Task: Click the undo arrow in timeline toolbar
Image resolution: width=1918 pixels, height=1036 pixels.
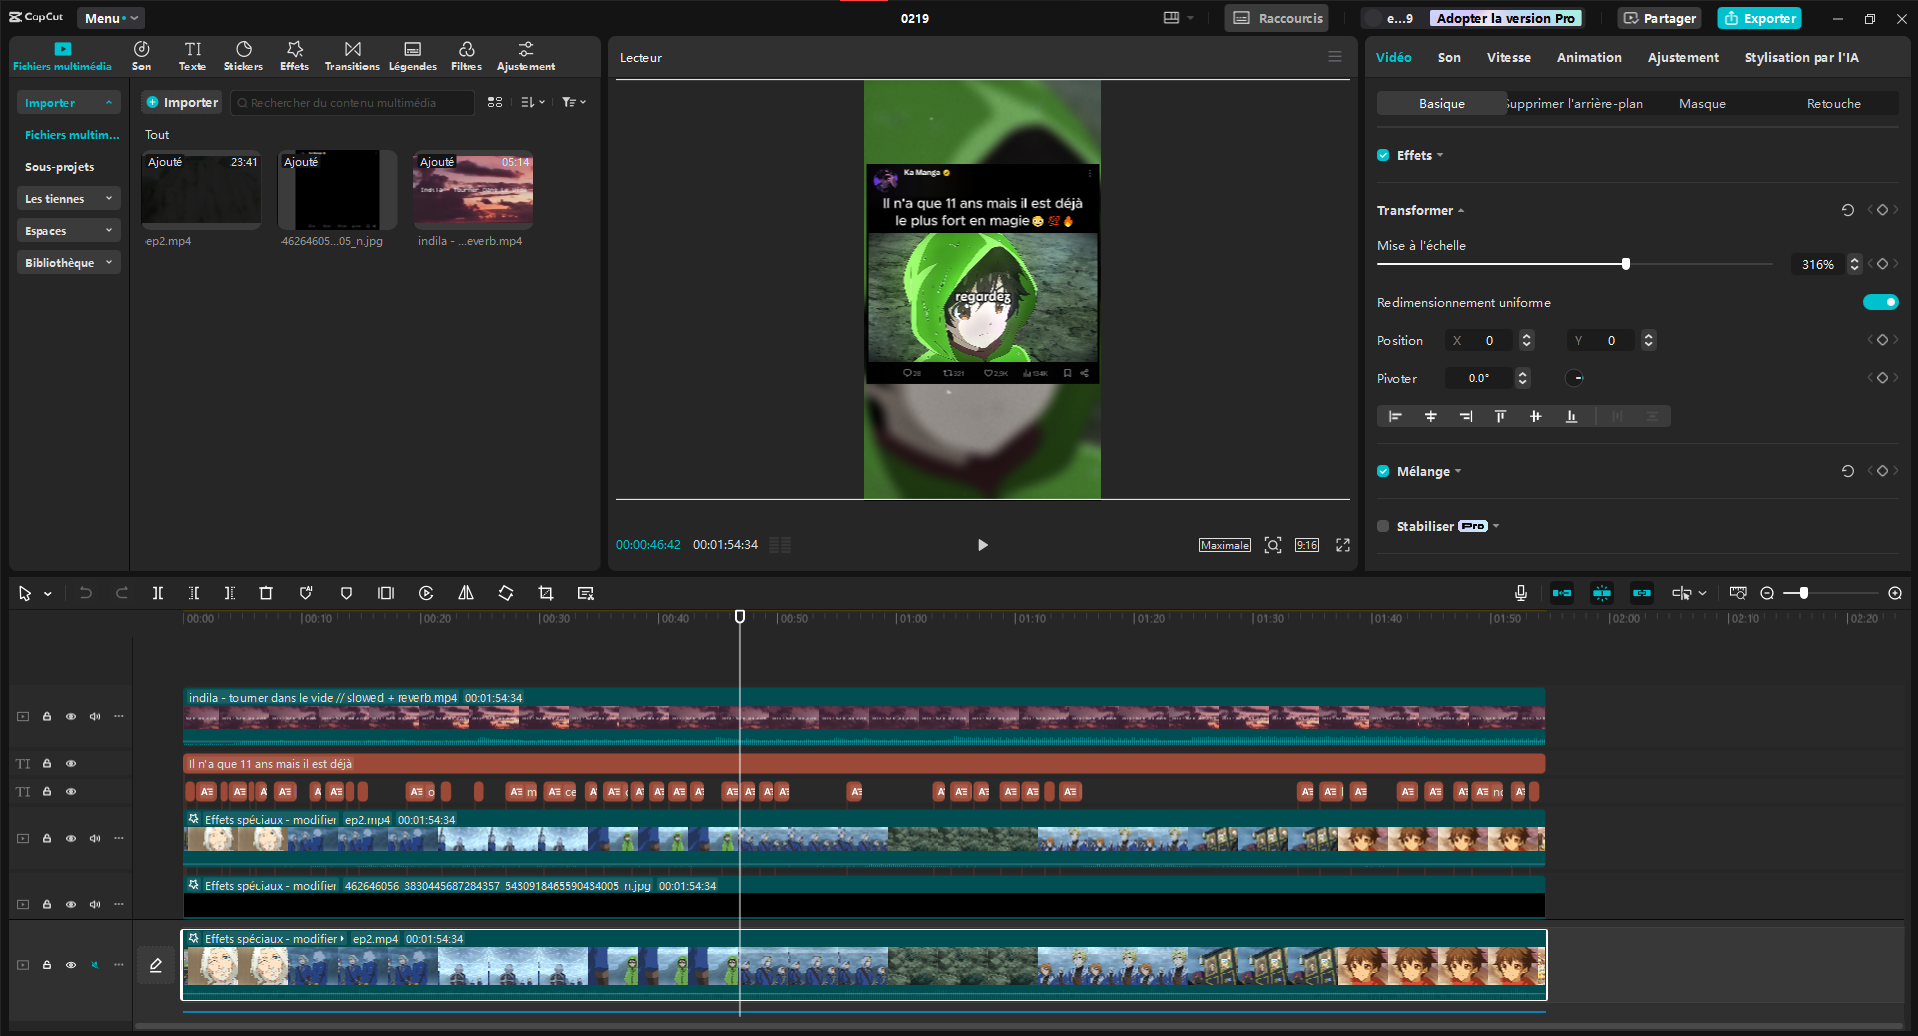Action: 86,593
